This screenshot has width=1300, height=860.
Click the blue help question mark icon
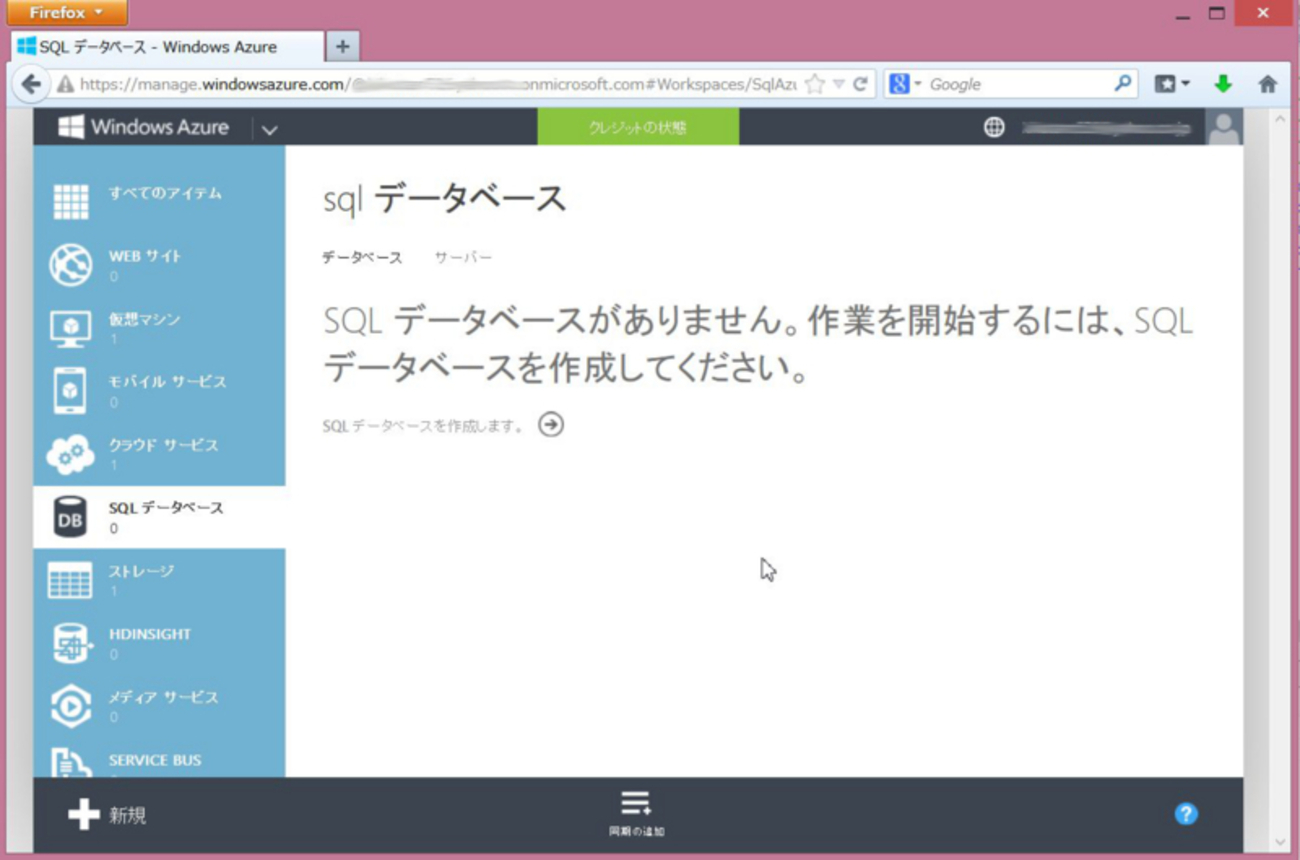pyautogui.click(x=1186, y=814)
